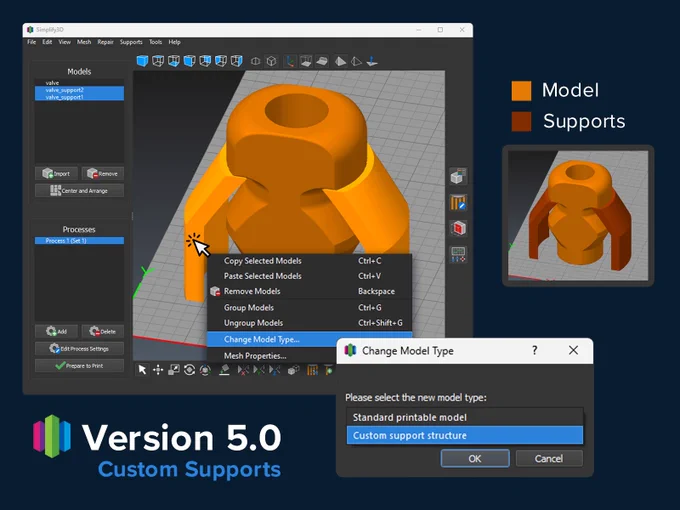Open the Repair menu
680x510 pixels.
tap(105, 42)
